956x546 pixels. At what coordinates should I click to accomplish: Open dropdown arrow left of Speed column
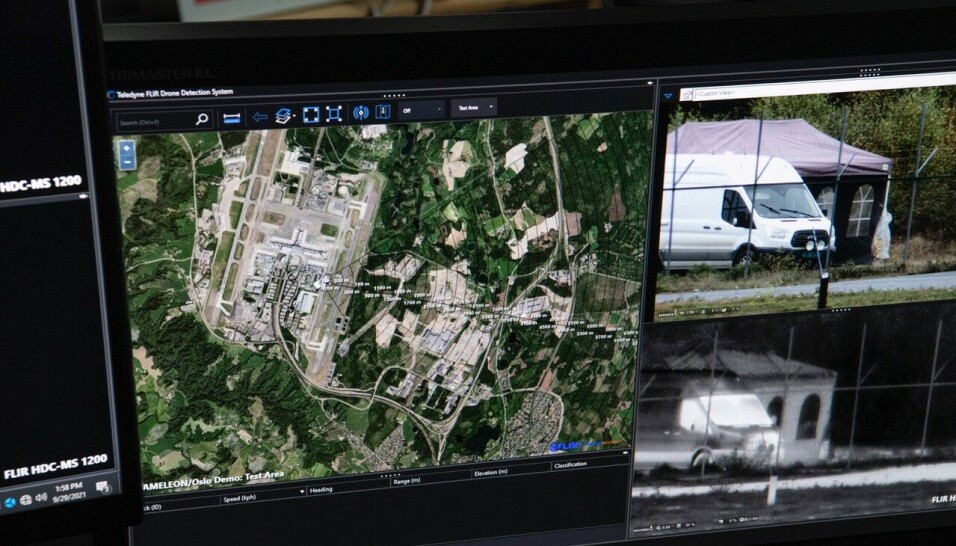301,492
